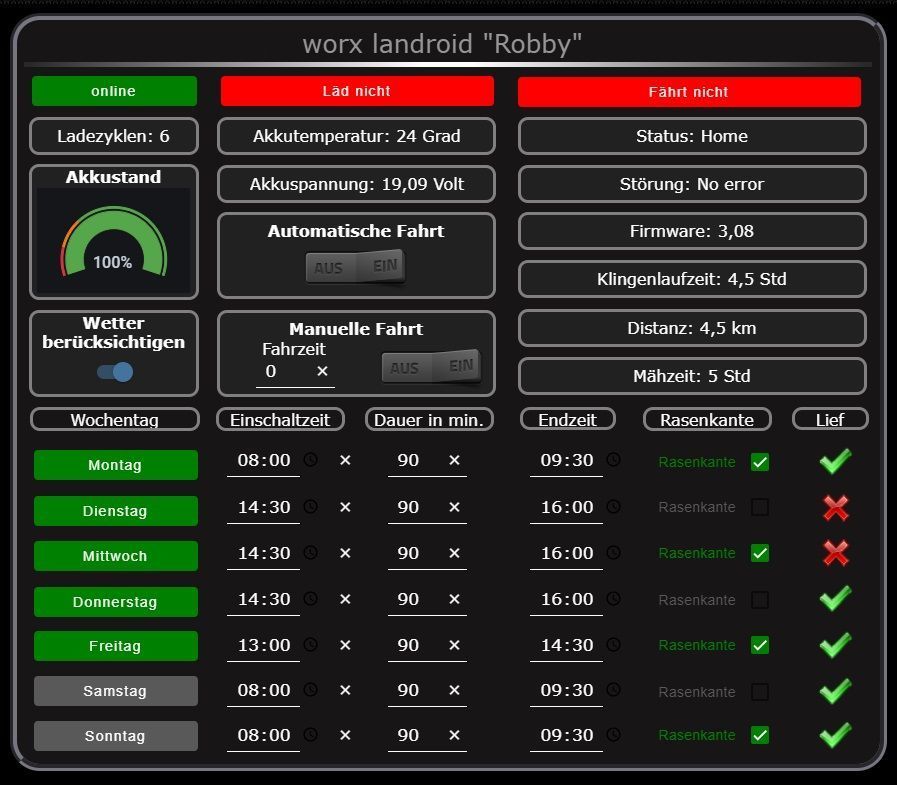Click the Dauer in min. column header

[429, 419]
